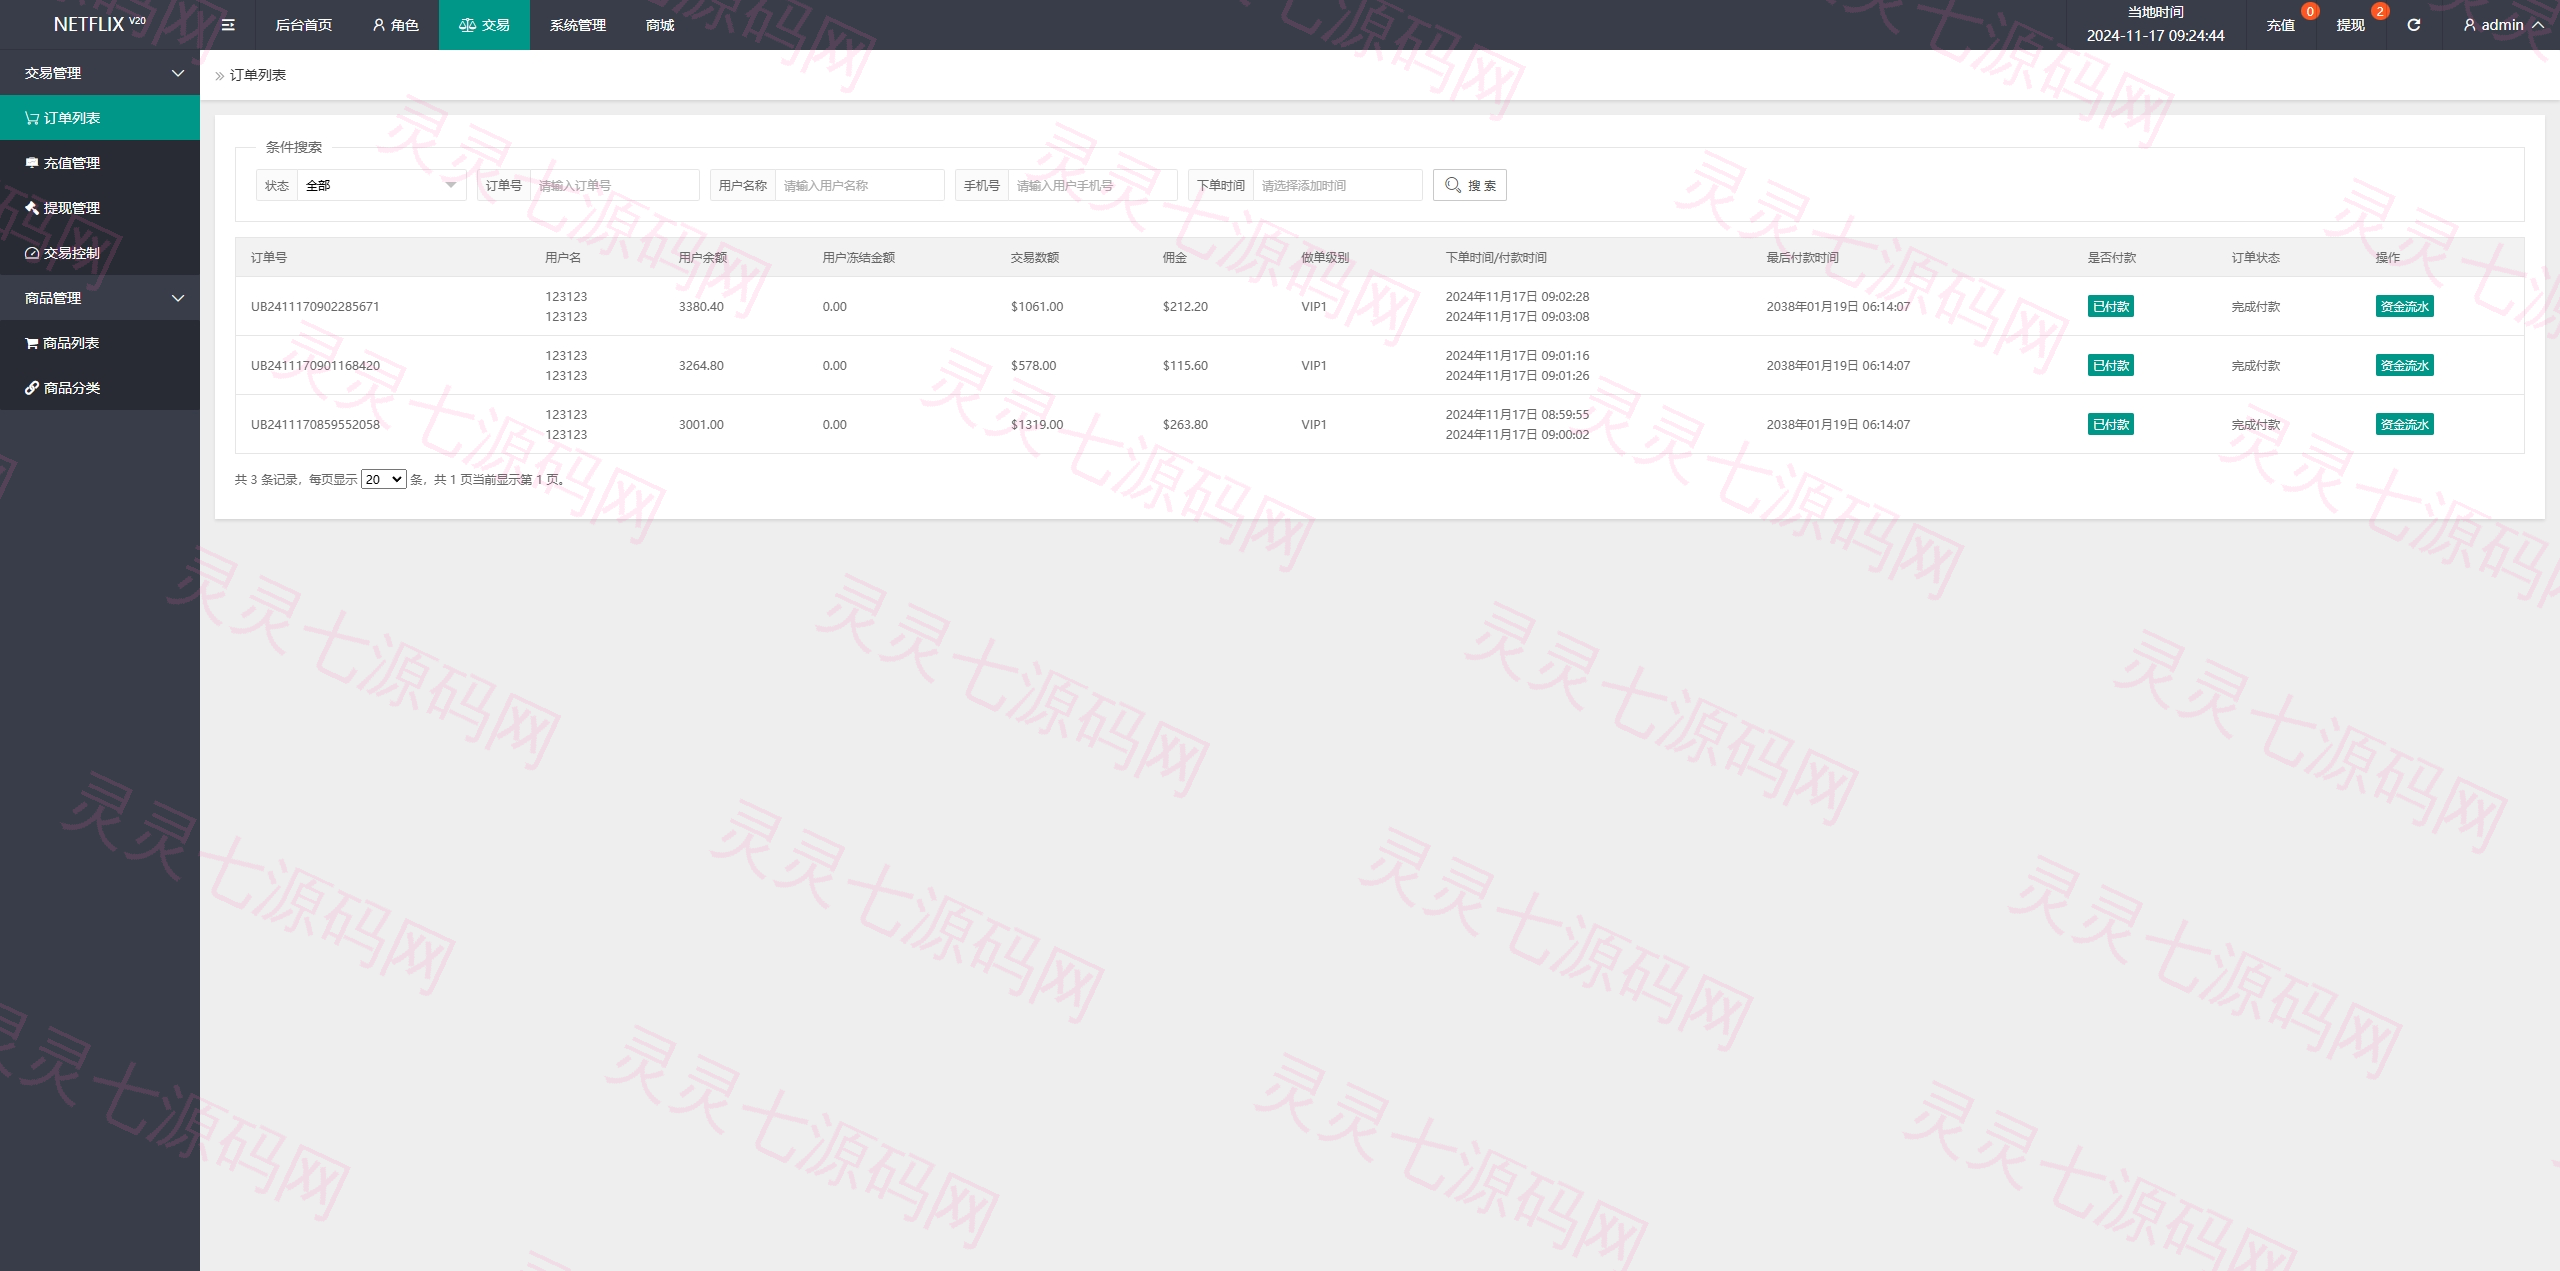Collapse the 交易管理 sidebar group

tap(100, 73)
